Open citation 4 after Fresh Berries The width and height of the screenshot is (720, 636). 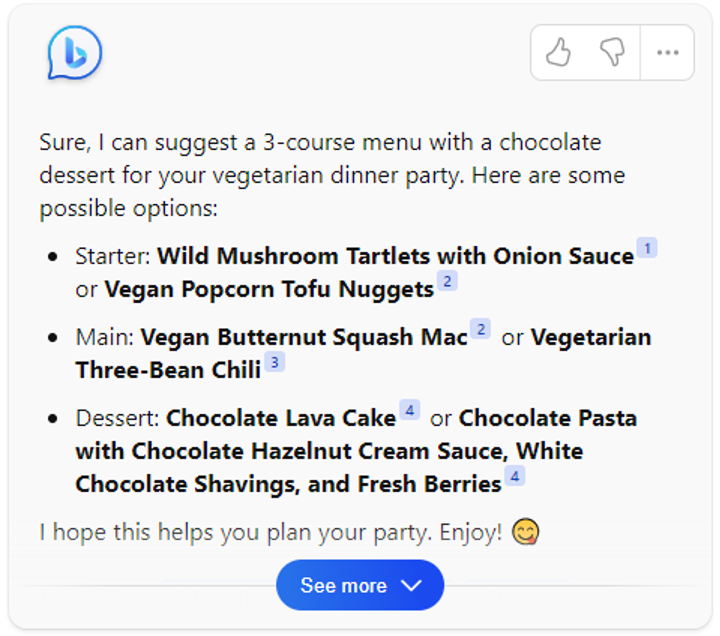(x=514, y=476)
